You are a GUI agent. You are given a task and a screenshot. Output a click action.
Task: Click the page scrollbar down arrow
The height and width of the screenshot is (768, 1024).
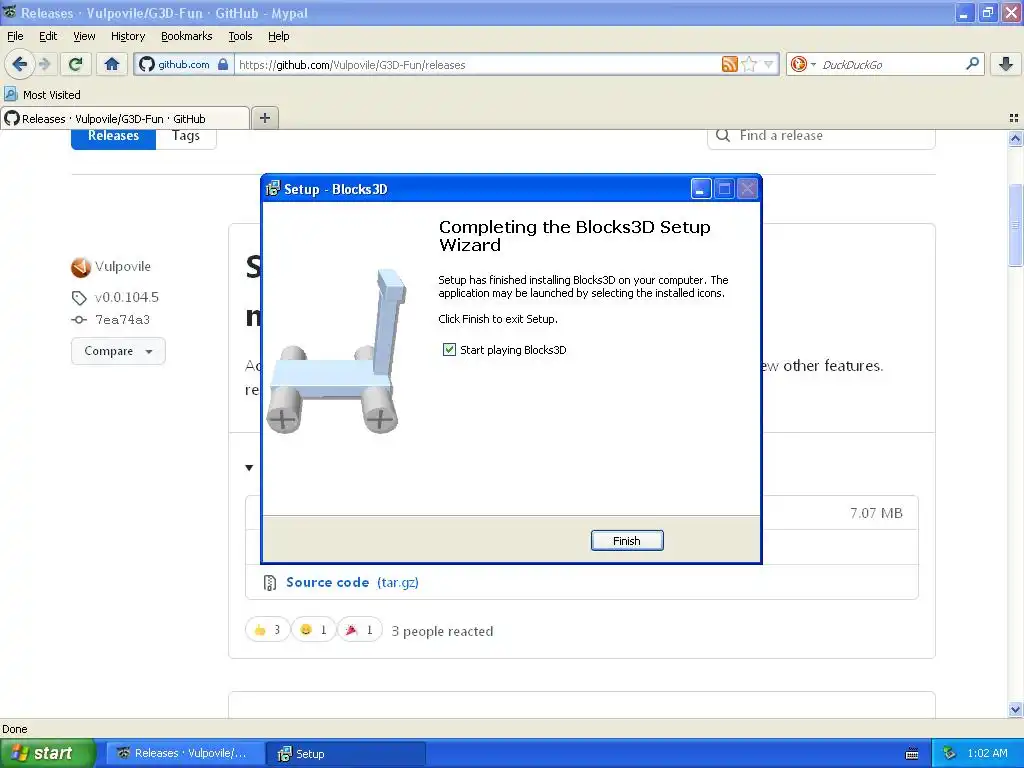click(1015, 709)
